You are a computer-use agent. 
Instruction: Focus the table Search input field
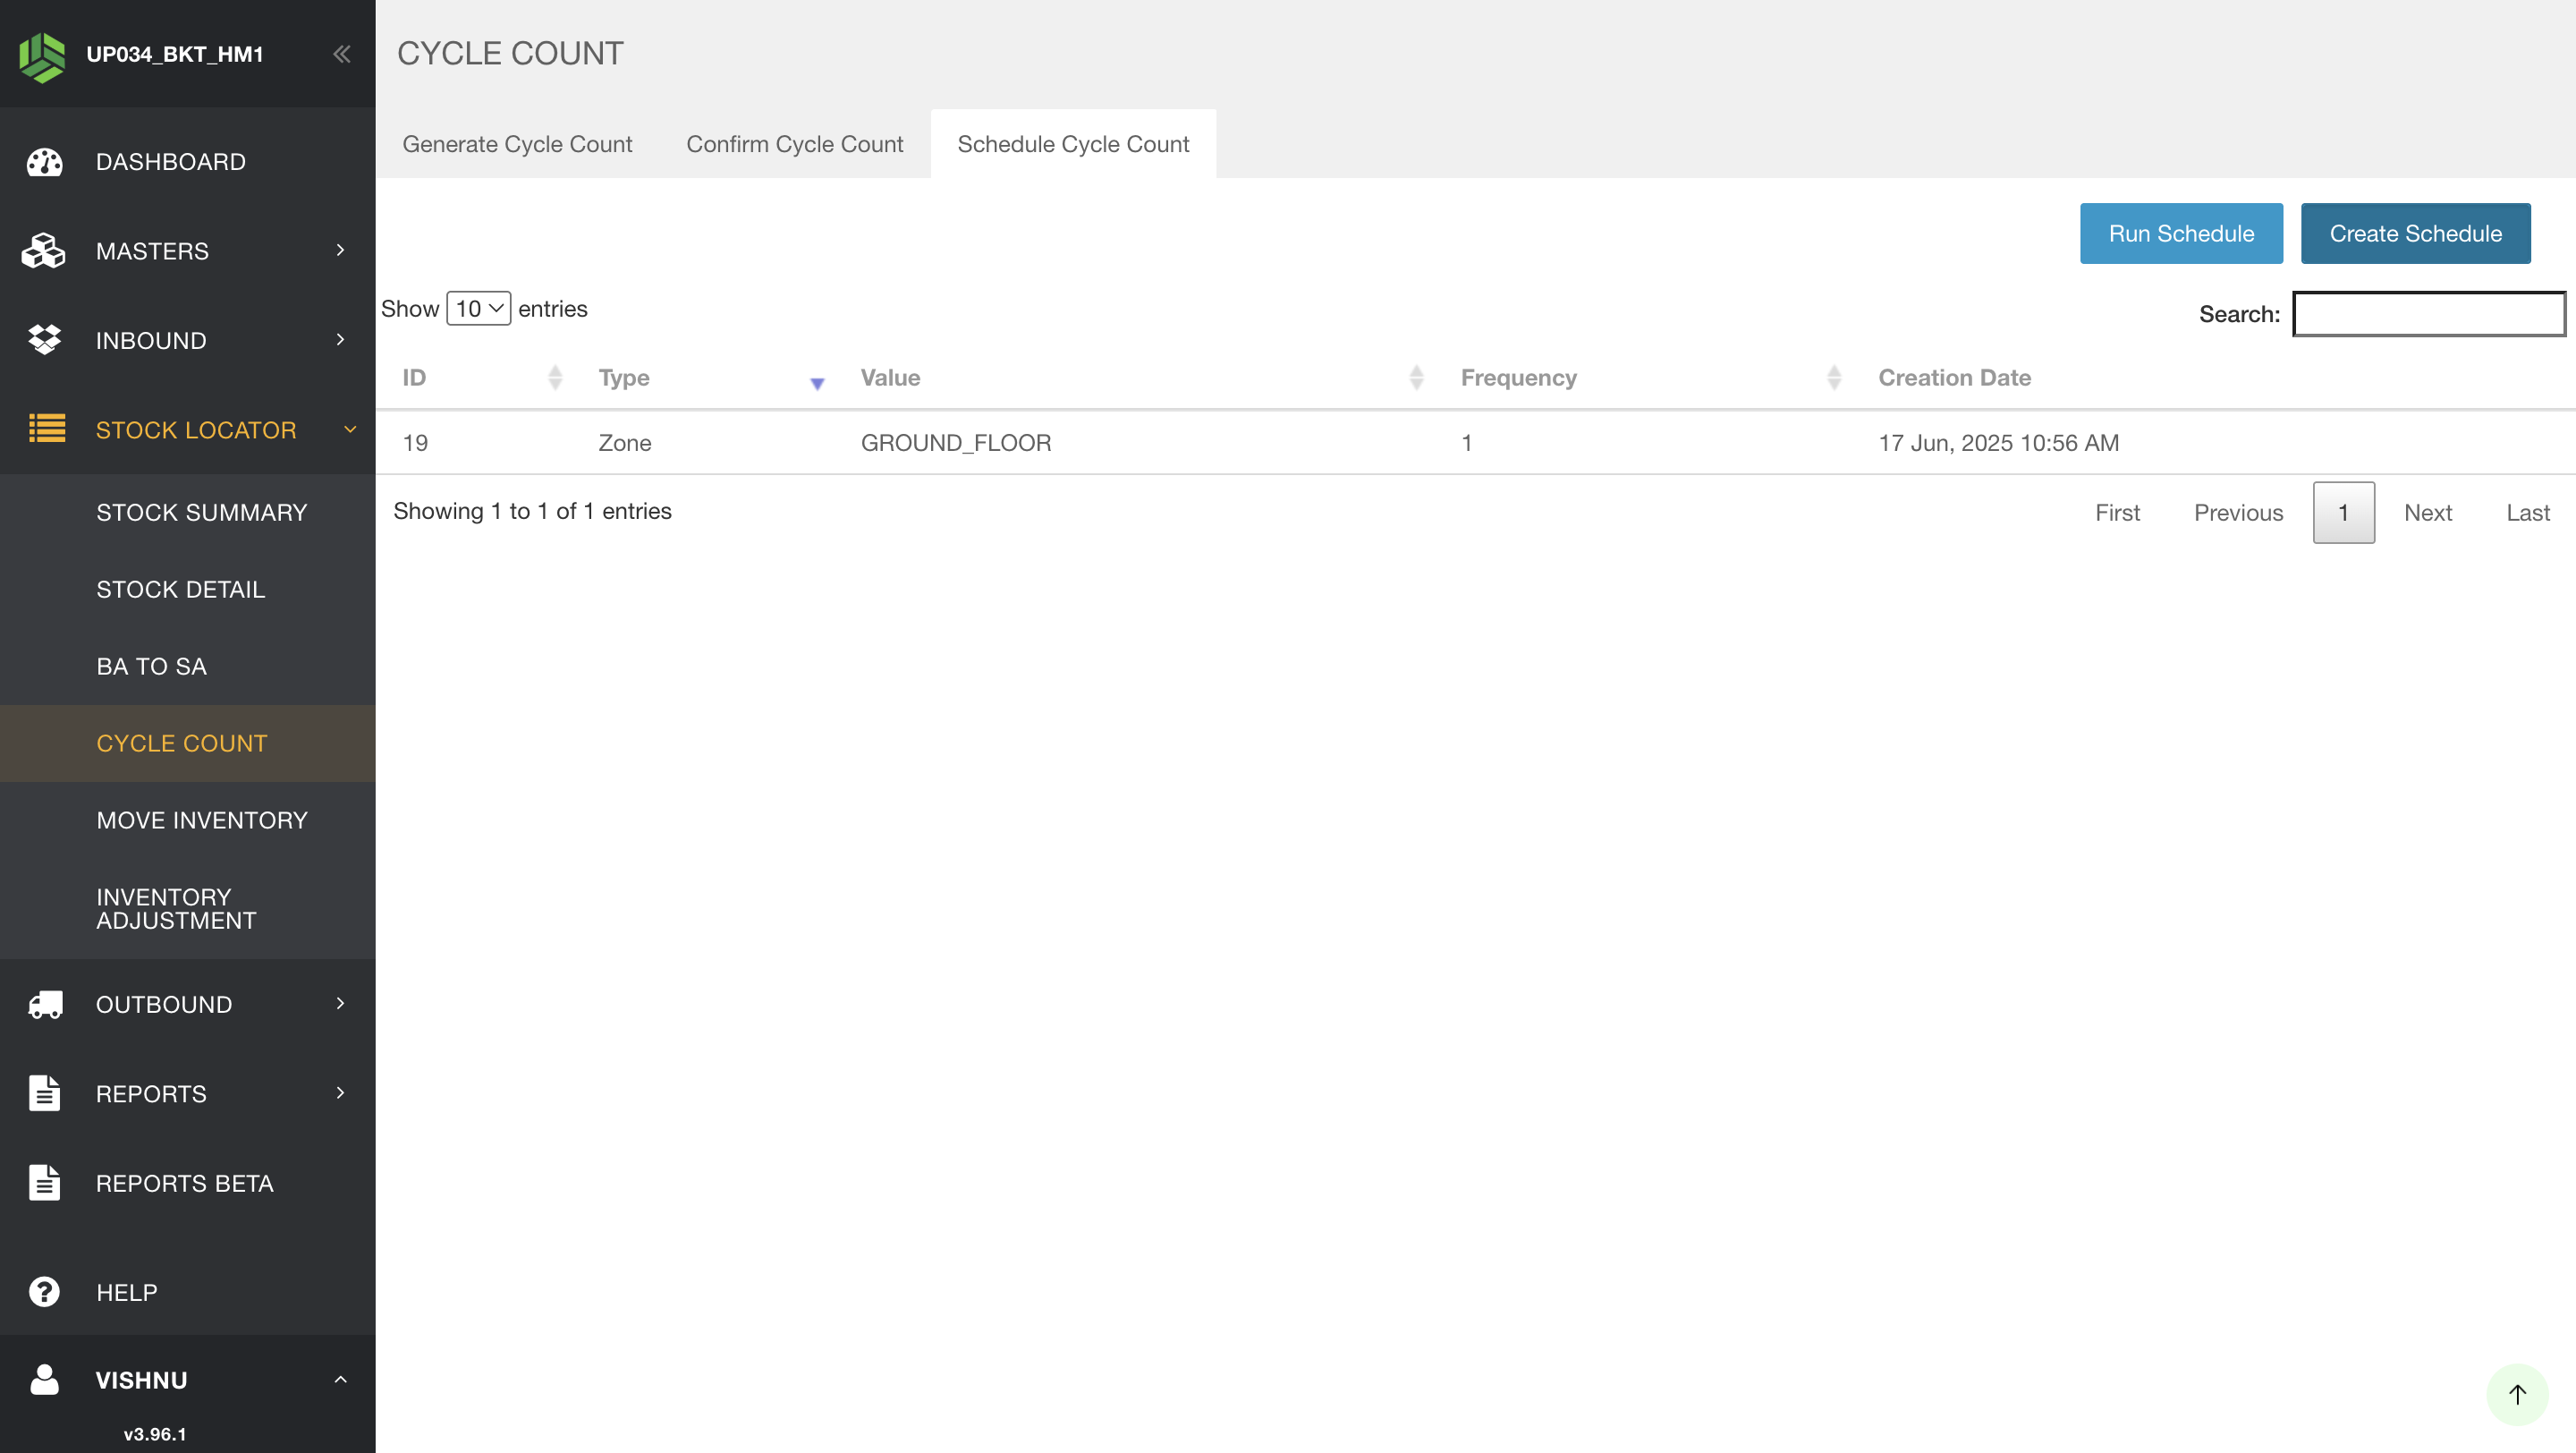click(2428, 314)
